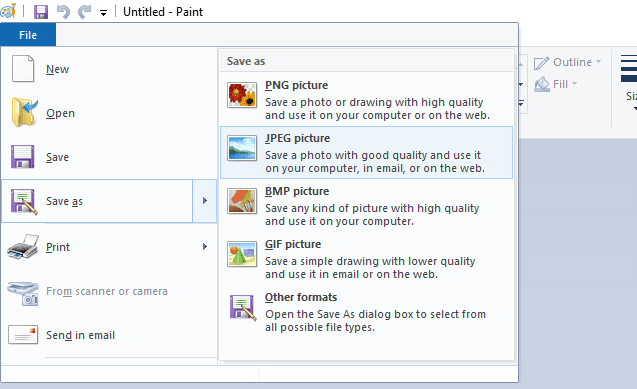This screenshot has height=389, width=637.
Task: Select the PNG picture flower icon
Action: point(242,95)
